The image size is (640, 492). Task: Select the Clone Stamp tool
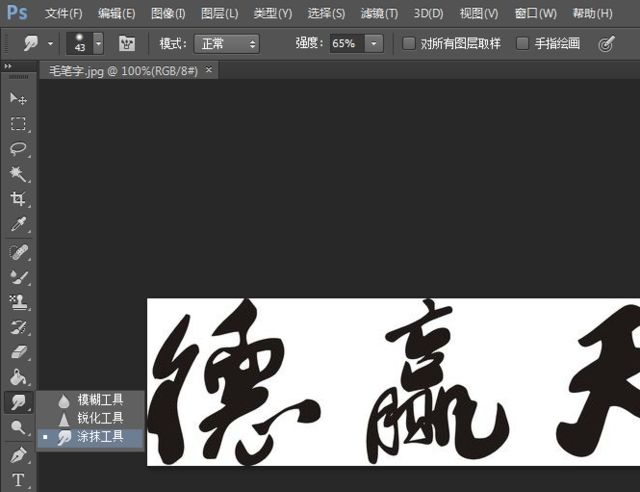point(18,301)
